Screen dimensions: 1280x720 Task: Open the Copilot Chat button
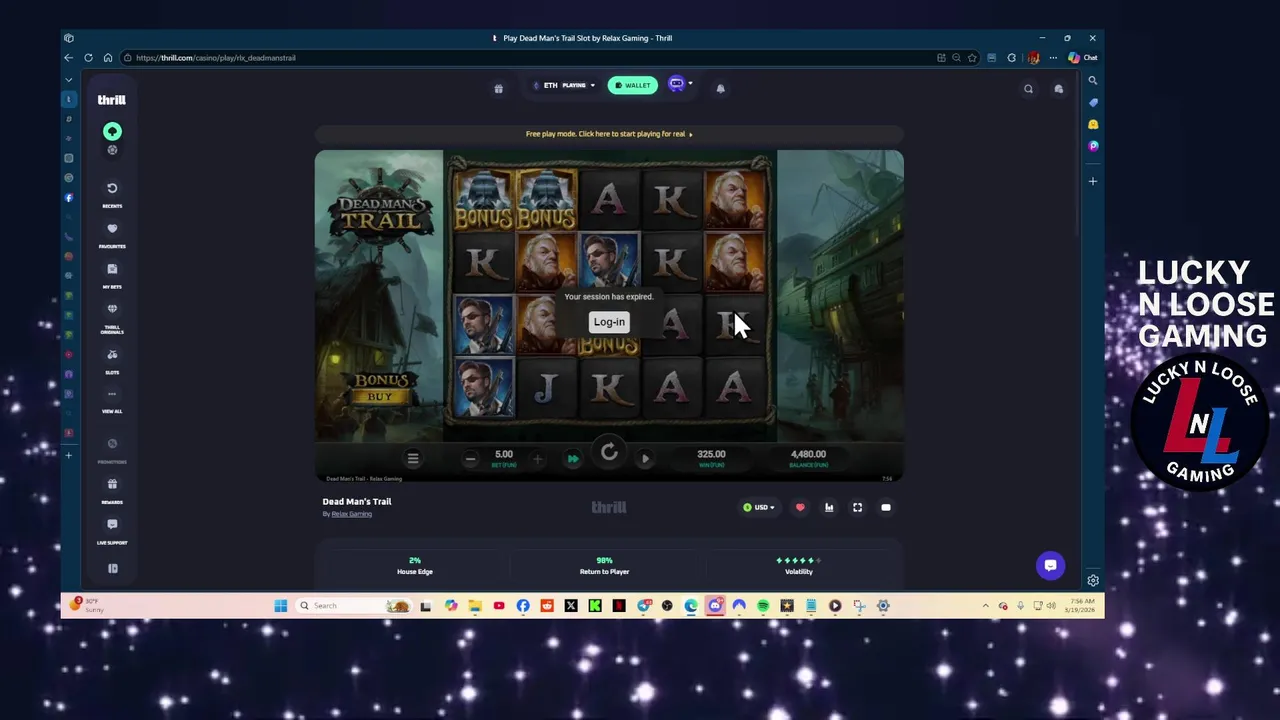1083,58
